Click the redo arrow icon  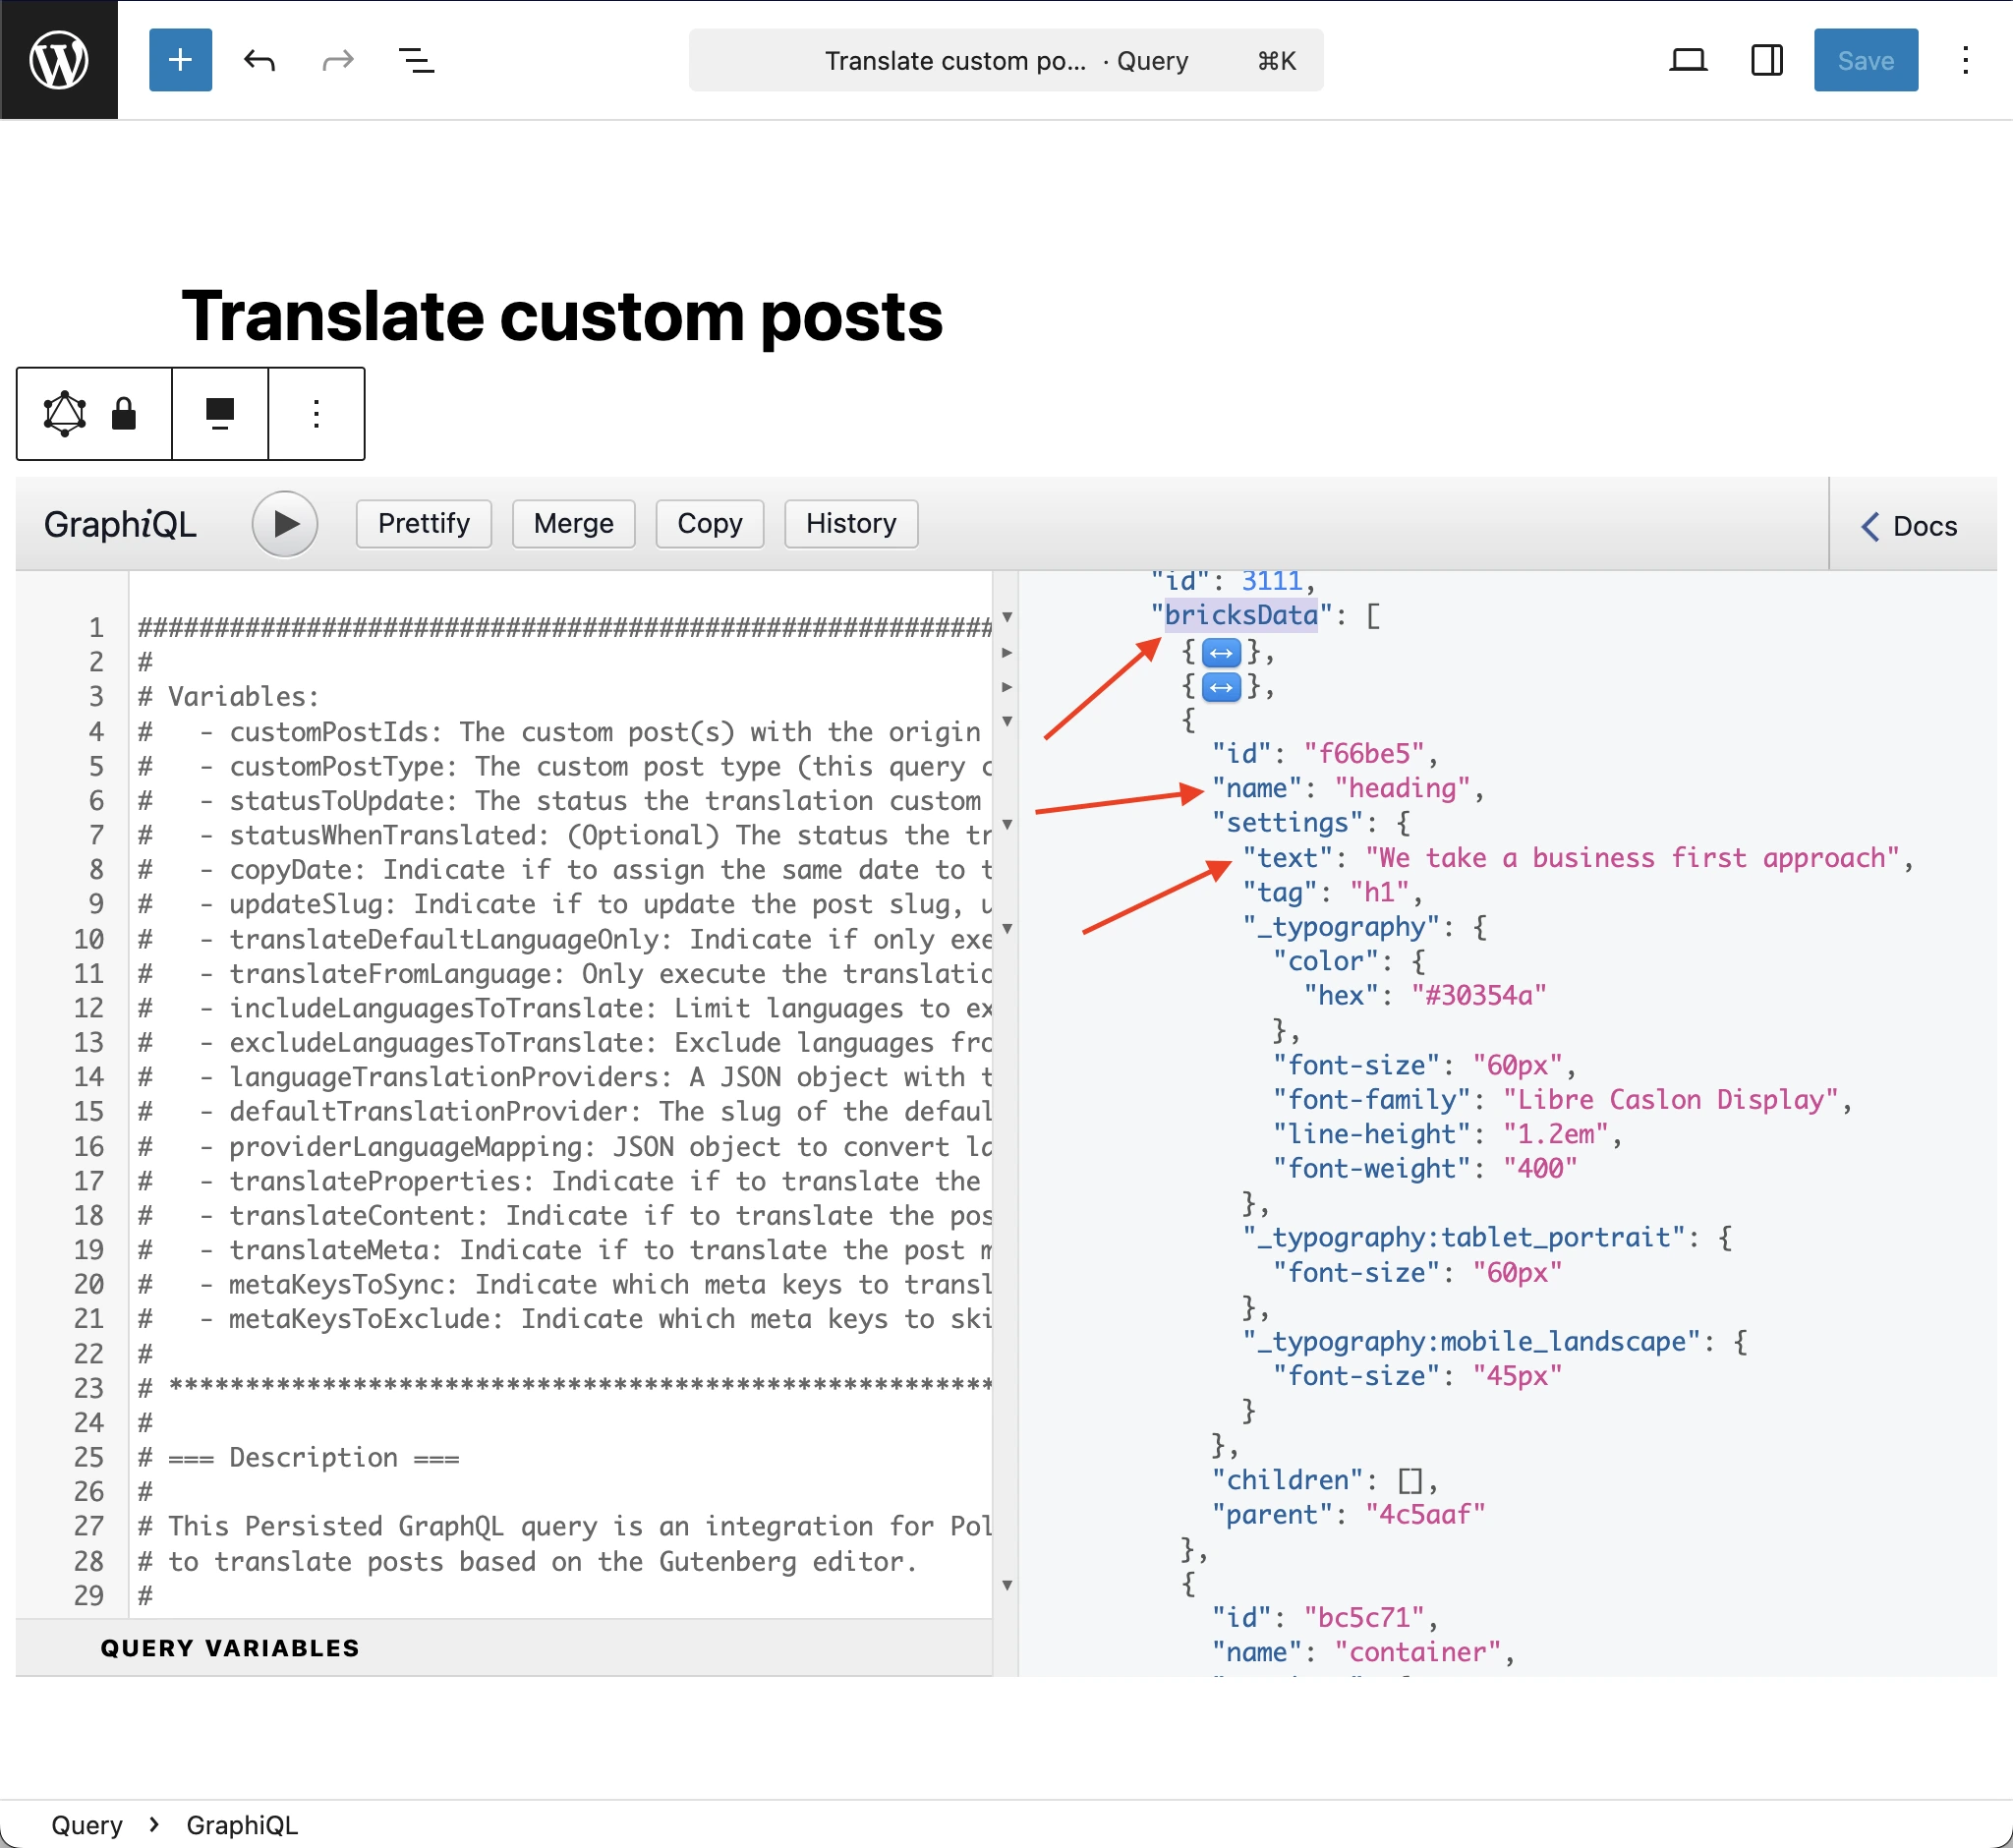[338, 60]
